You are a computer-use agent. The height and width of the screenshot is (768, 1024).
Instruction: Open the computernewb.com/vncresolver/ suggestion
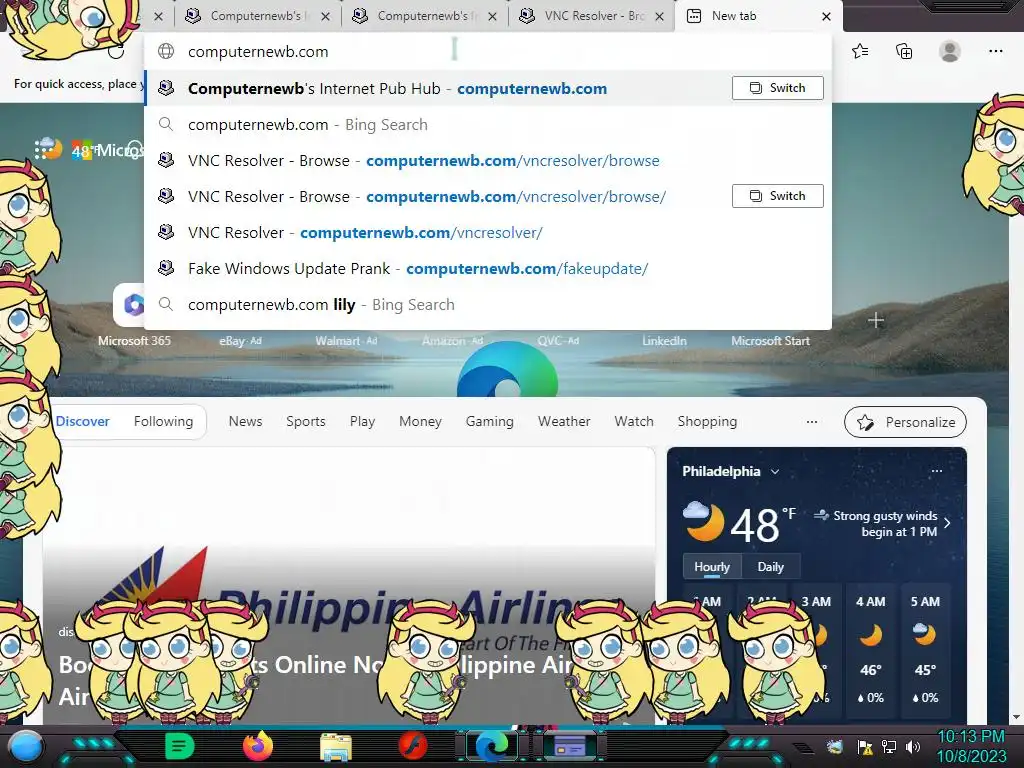point(487,232)
